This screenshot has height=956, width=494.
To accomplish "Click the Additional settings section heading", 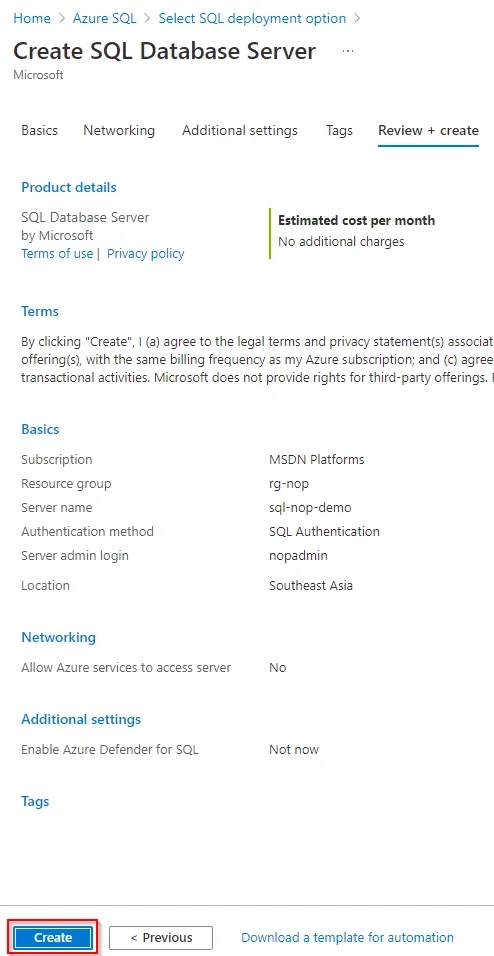I will (x=81, y=719).
